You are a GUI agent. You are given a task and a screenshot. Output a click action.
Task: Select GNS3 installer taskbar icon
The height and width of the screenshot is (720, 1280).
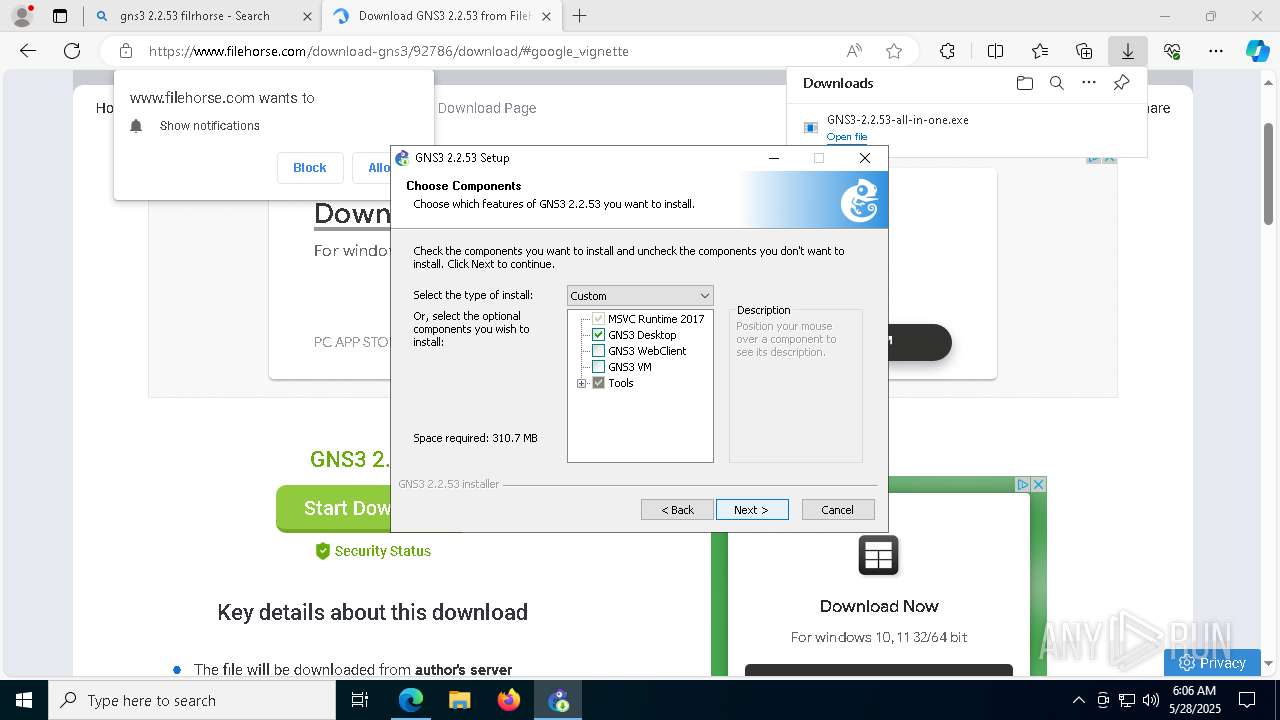point(558,700)
